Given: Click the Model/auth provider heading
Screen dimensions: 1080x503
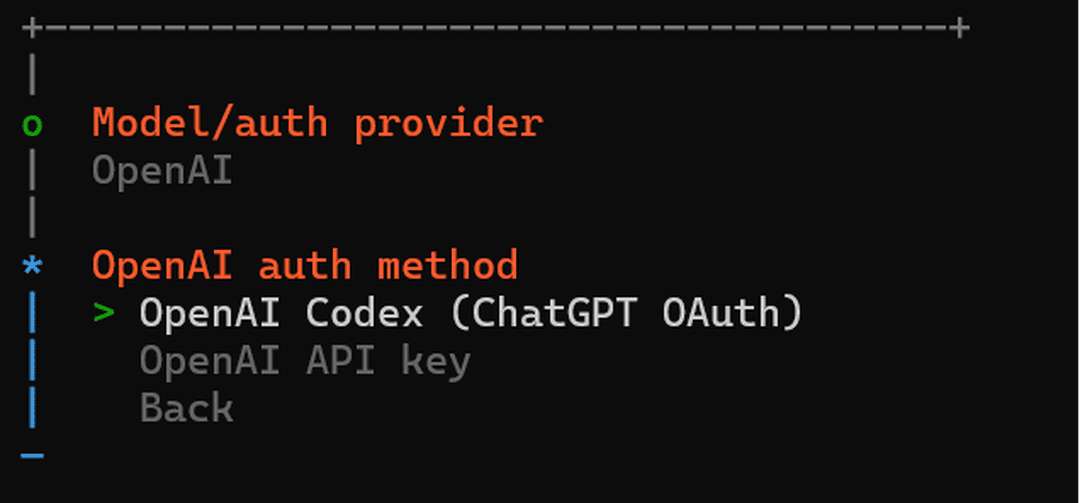Looking at the screenshot, I should [317, 123].
